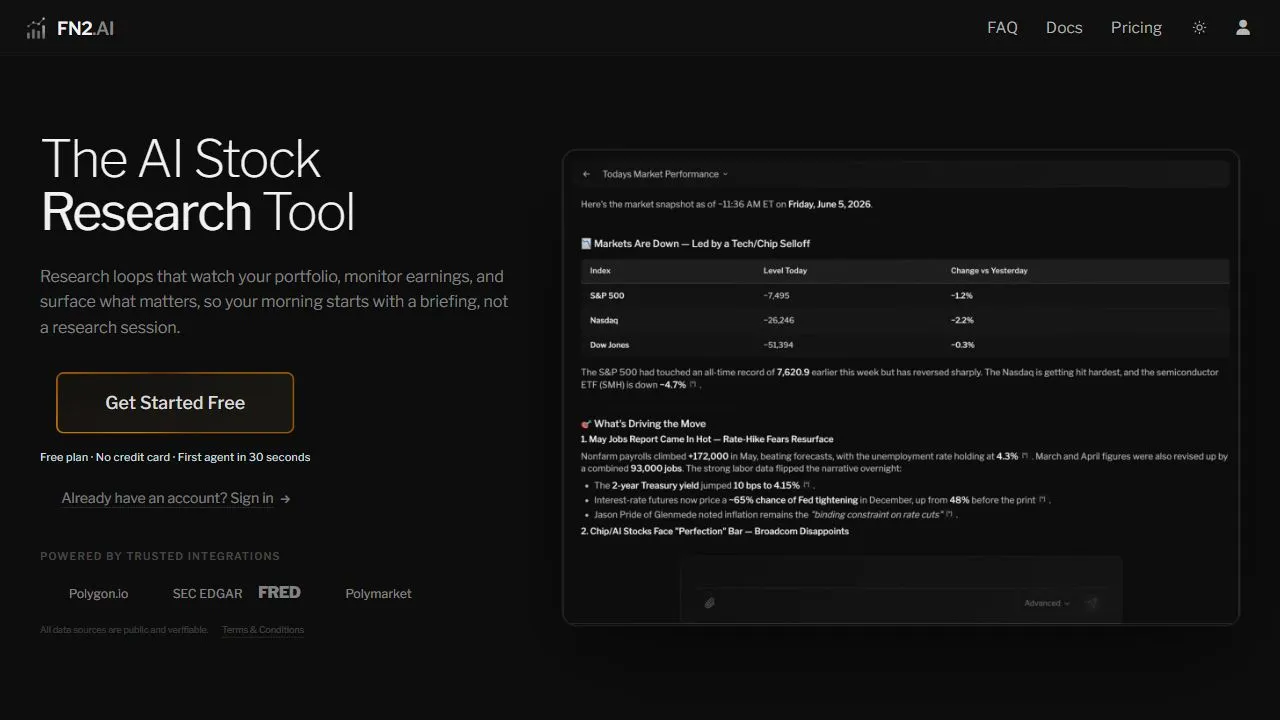Open the Advanced options dropdown
Screen dimensions: 1280x720
coord(1046,603)
